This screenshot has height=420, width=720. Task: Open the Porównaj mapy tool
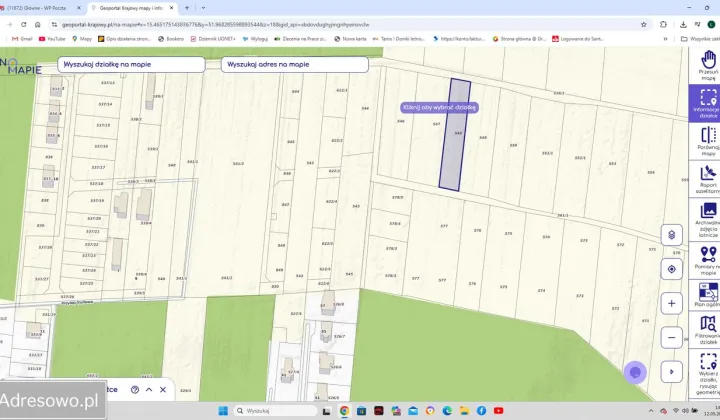point(708,138)
